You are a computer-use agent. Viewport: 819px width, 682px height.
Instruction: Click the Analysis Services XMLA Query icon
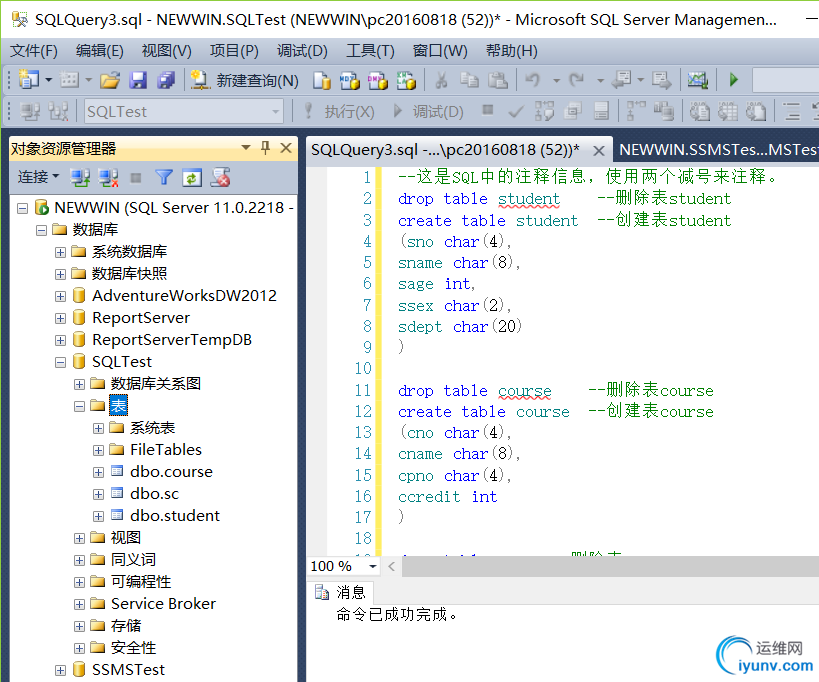pyautogui.click(x=406, y=80)
